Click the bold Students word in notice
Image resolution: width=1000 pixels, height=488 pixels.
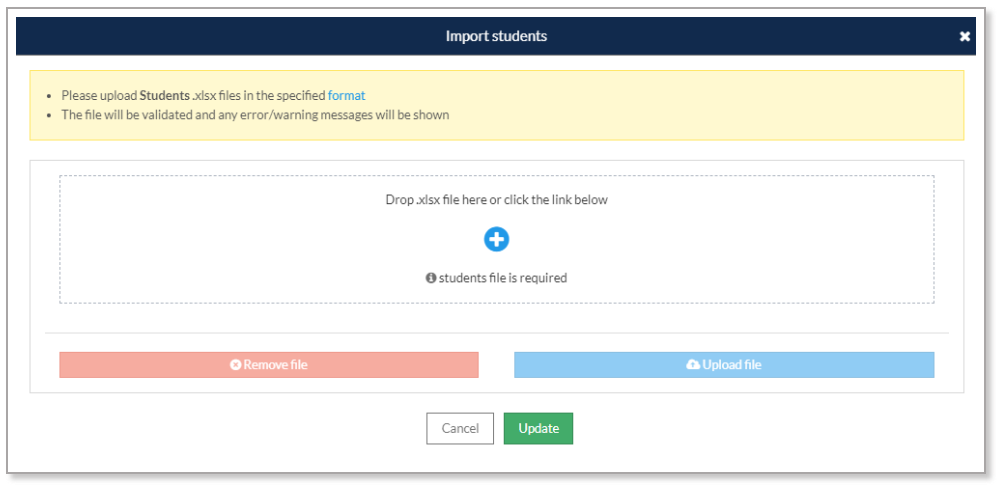pos(165,96)
